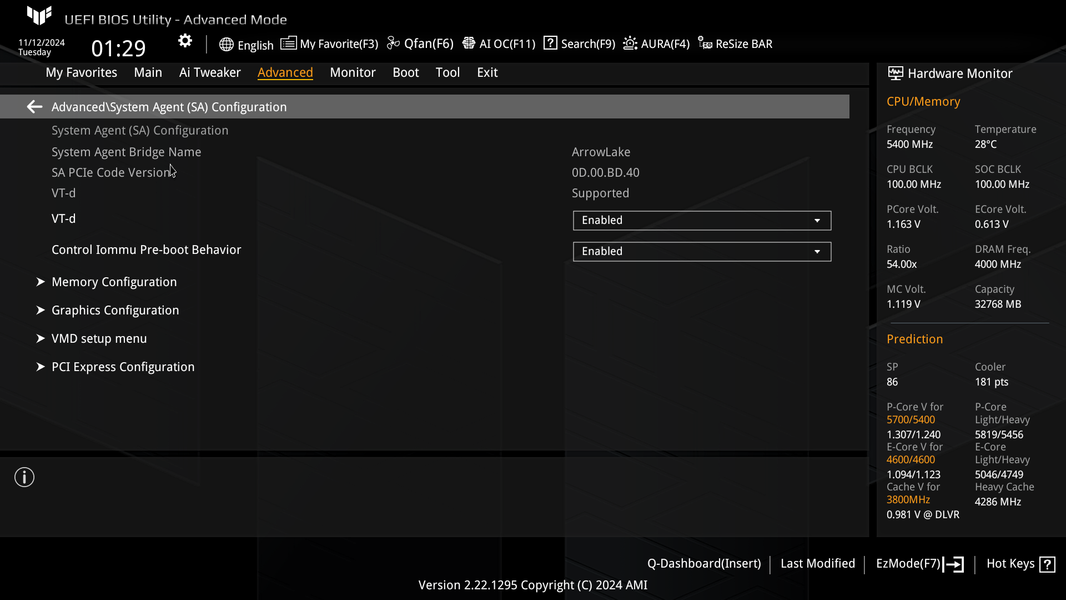
Task: Click the 5700/5400 P-Core link
Action: [x=910, y=420]
